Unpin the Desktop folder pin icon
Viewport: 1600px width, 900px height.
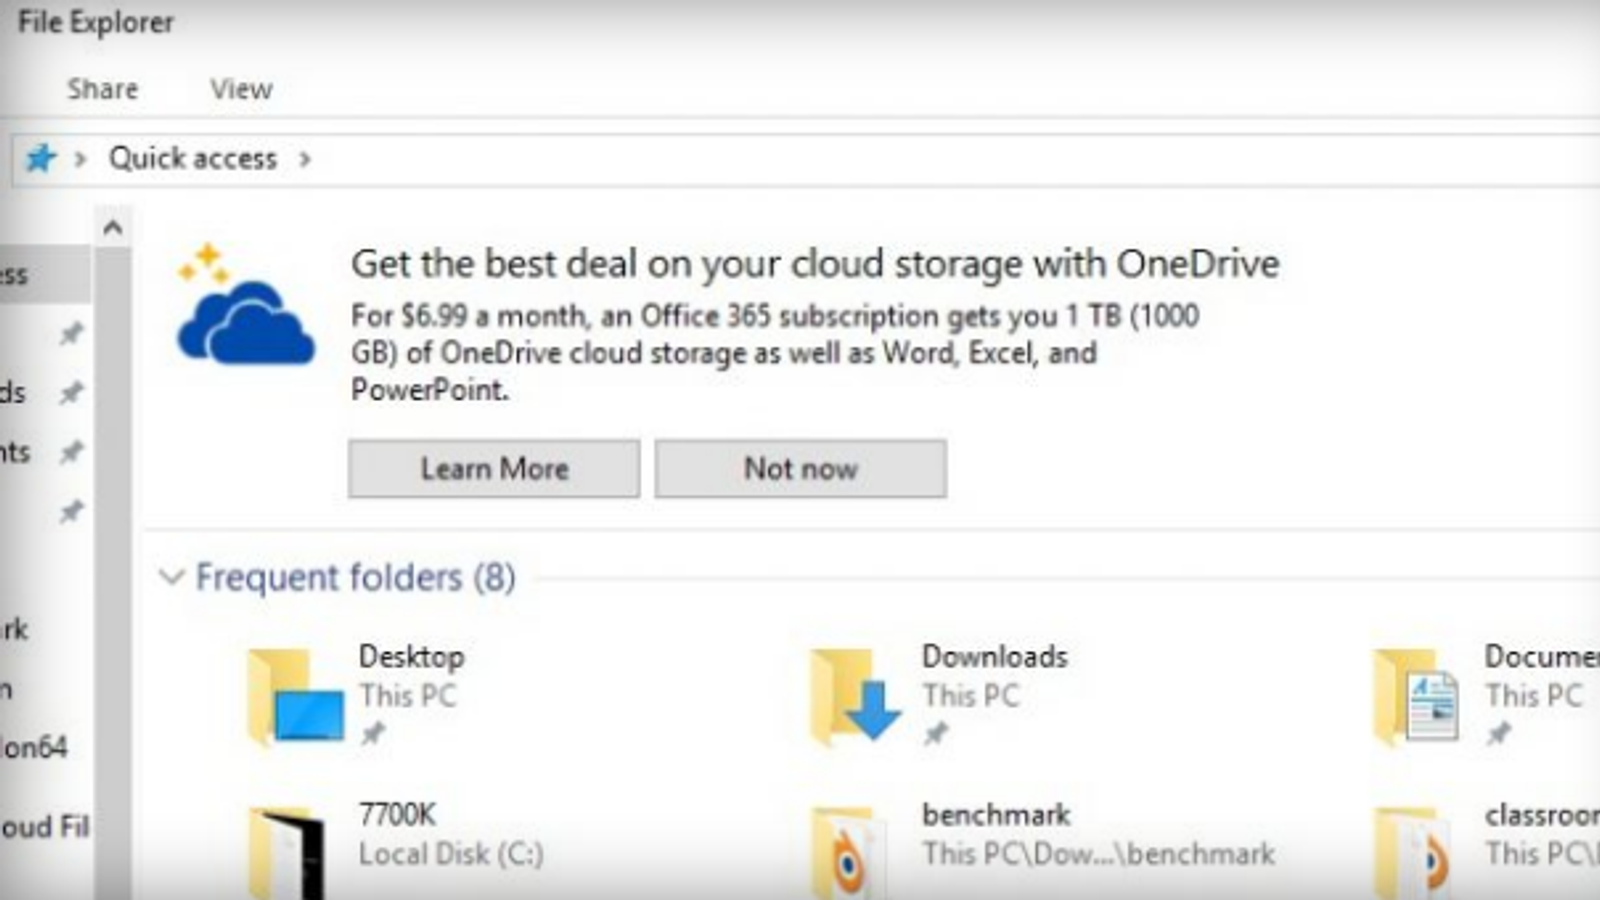372,734
